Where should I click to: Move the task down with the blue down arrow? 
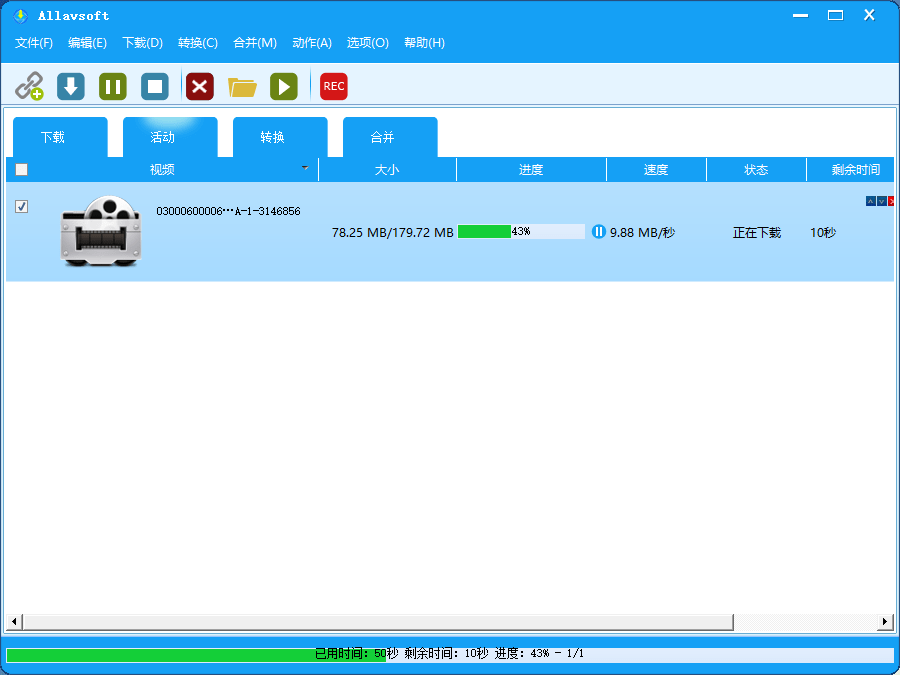point(882,201)
